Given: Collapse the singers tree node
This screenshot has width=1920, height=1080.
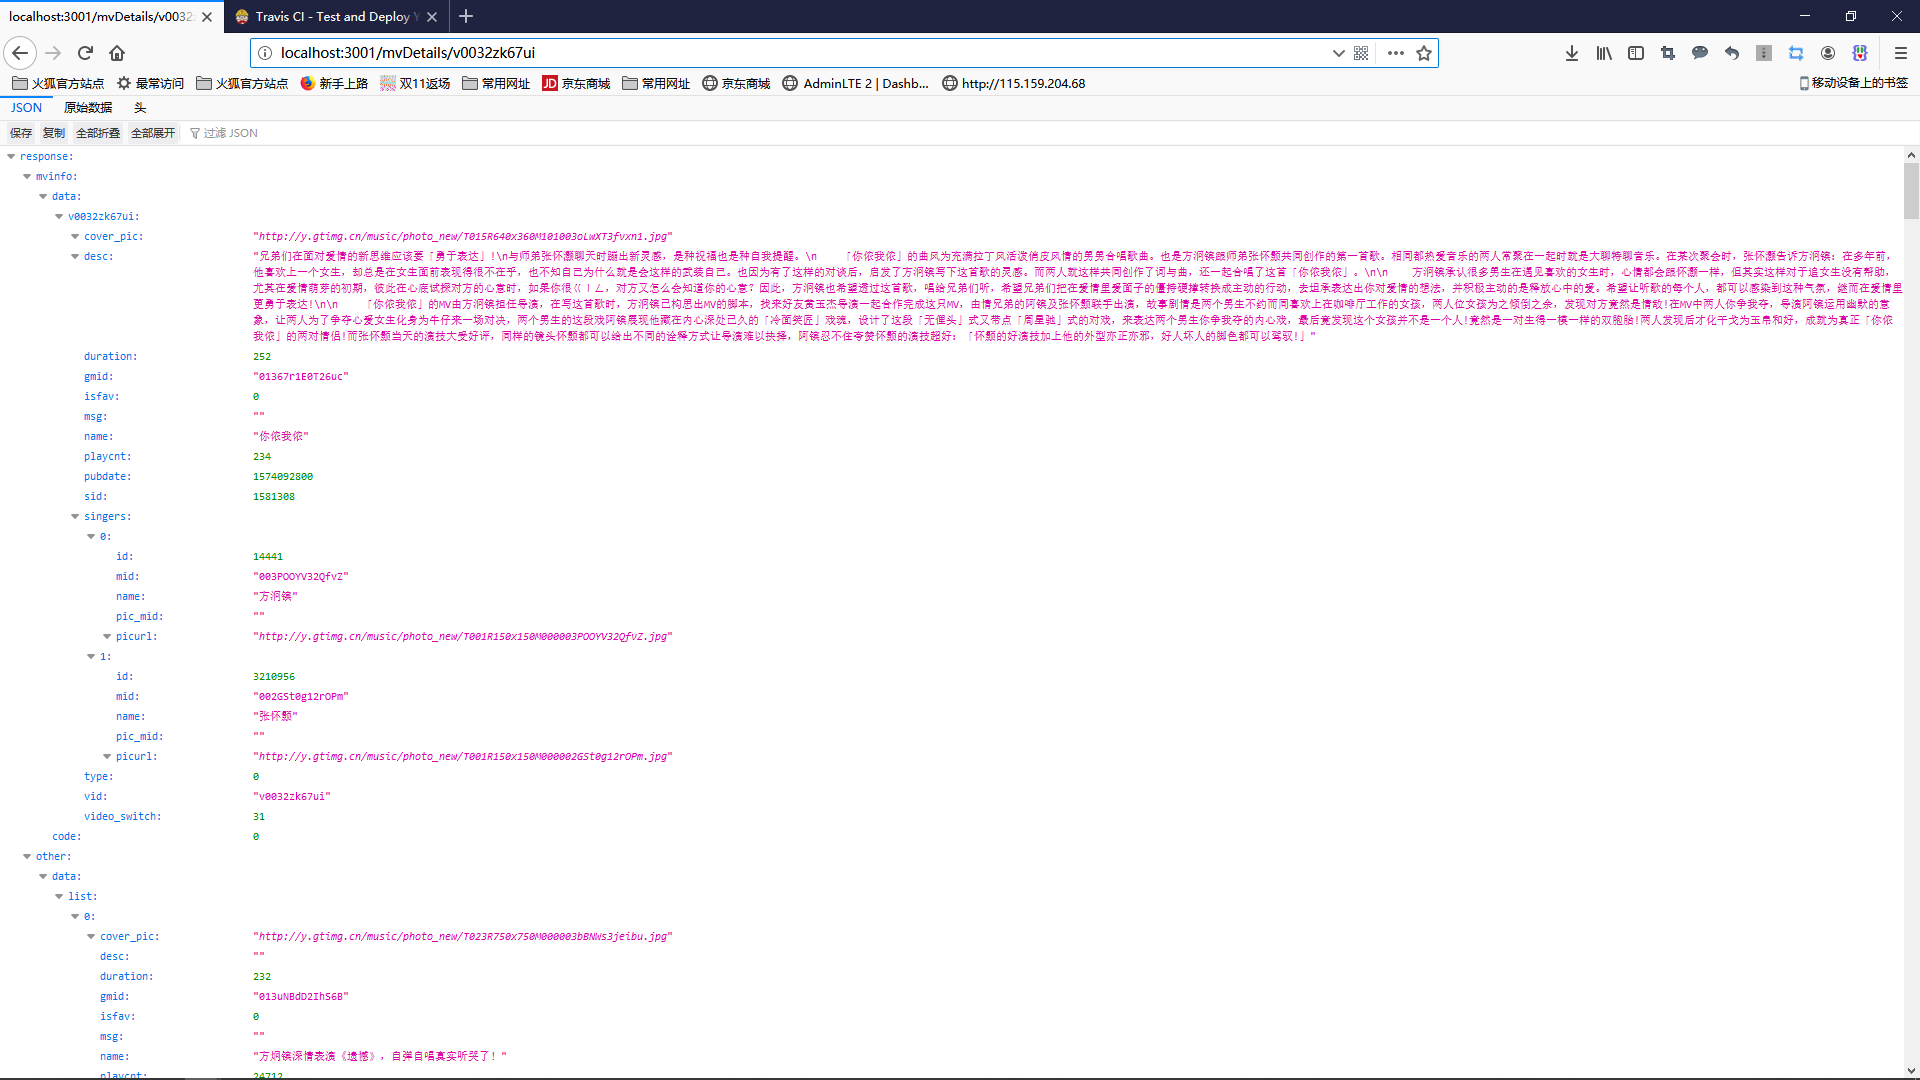Looking at the screenshot, I should [x=75, y=517].
